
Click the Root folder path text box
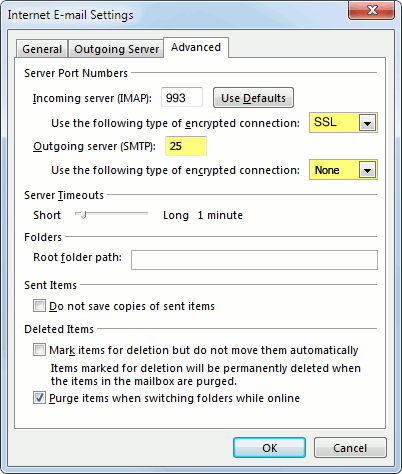pyautogui.click(x=254, y=260)
